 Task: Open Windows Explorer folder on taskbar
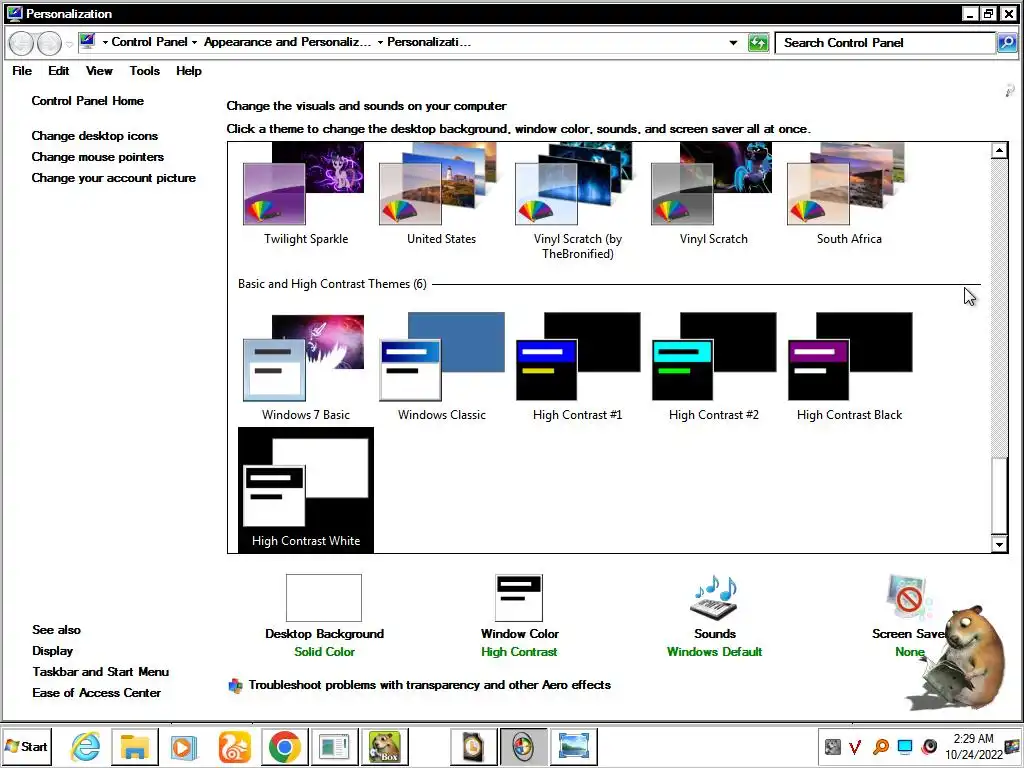(x=135, y=746)
